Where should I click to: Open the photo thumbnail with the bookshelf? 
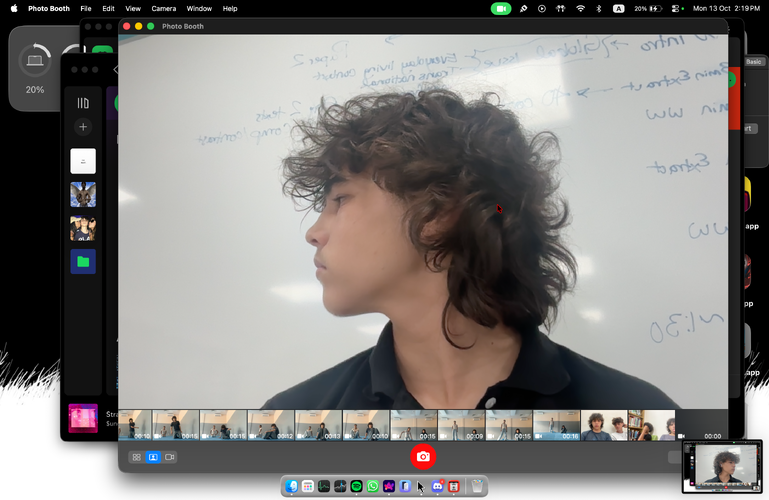[651, 425]
